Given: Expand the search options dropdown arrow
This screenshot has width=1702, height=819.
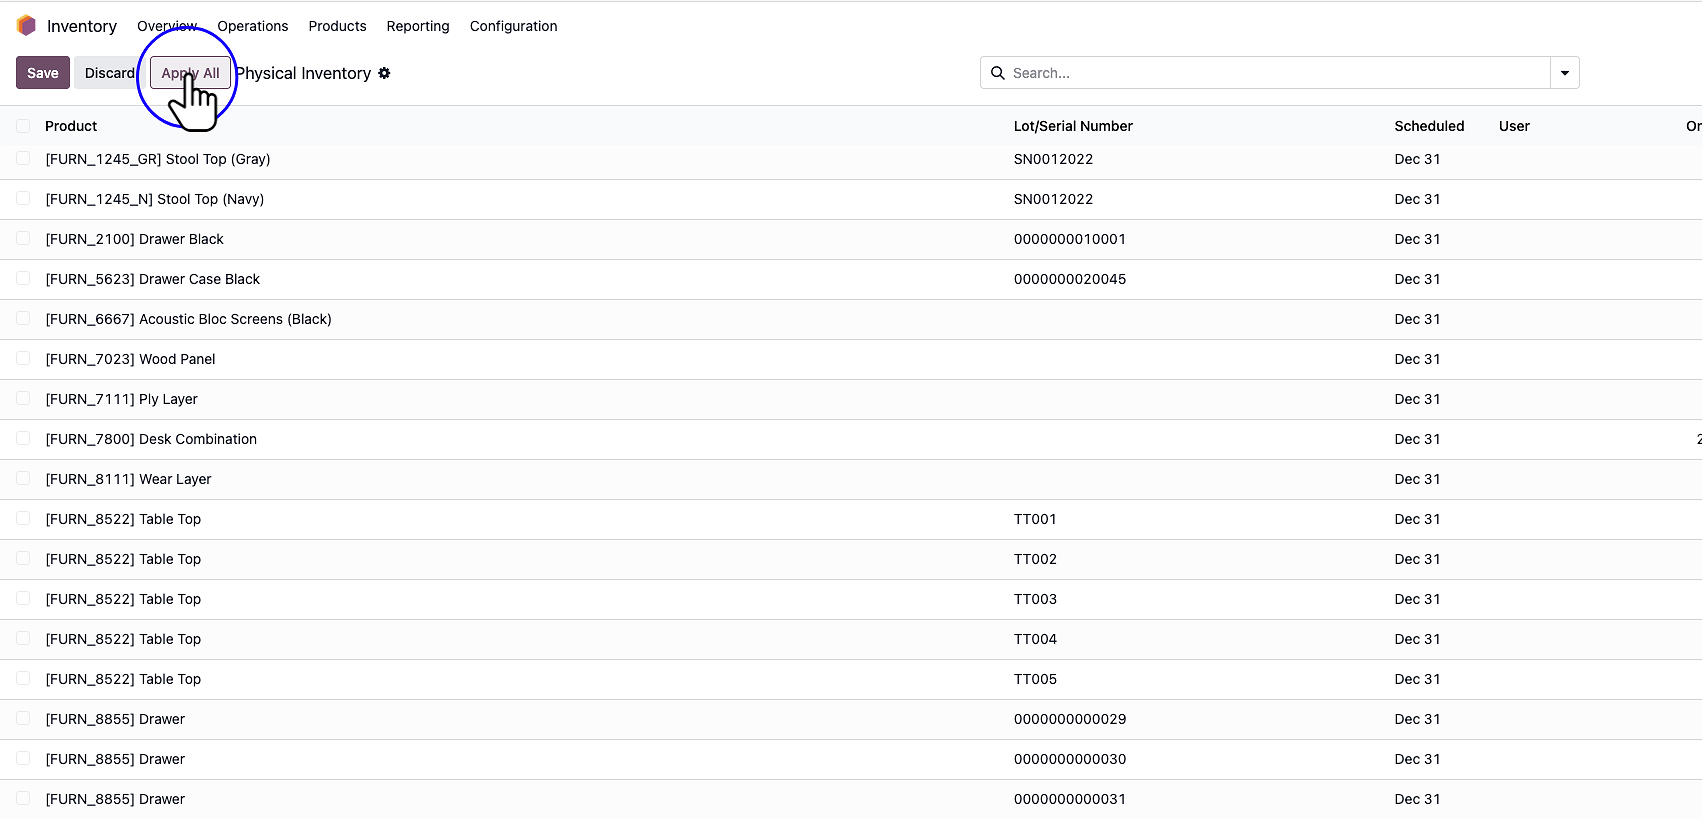Looking at the screenshot, I should pos(1564,73).
